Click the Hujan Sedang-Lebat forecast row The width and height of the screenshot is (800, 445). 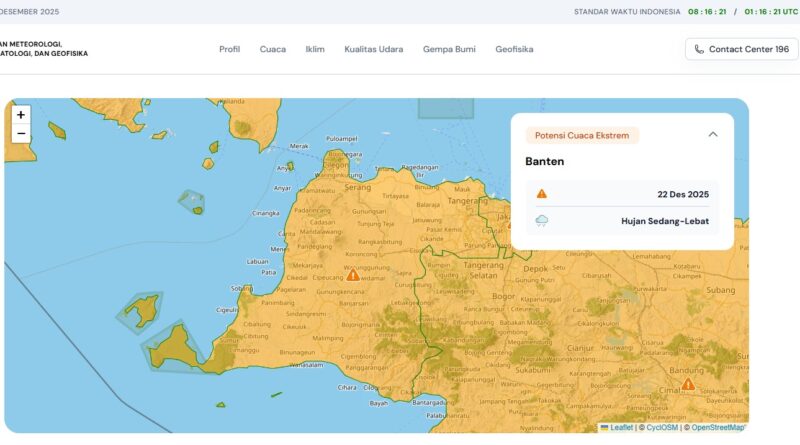tap(622, 220)
